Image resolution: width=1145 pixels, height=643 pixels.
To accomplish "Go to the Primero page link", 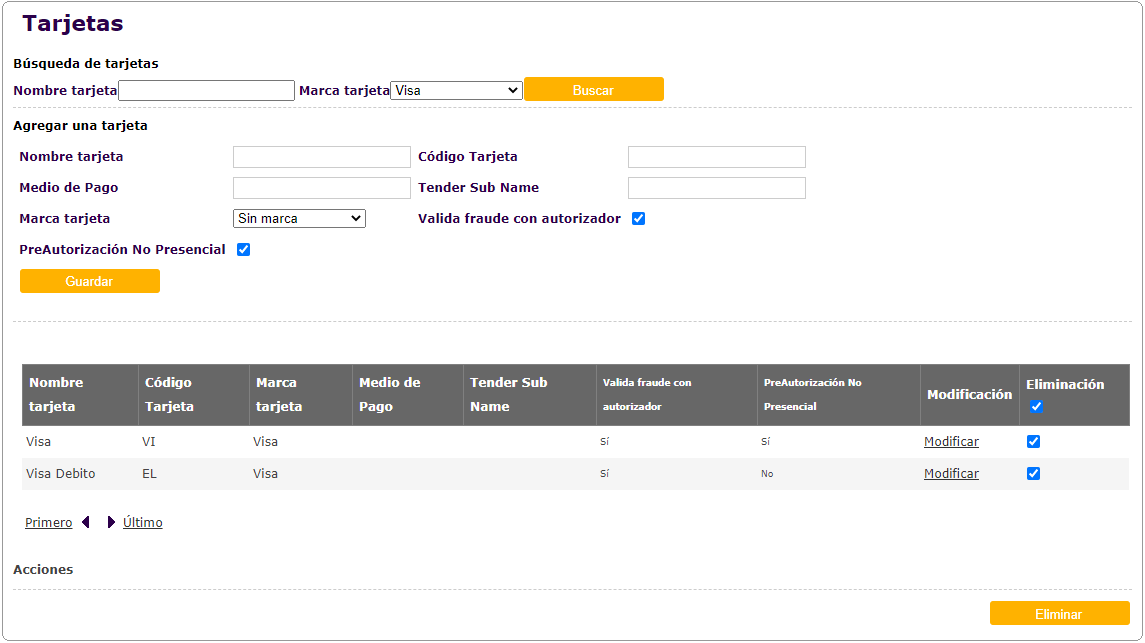I will [49, 522].
